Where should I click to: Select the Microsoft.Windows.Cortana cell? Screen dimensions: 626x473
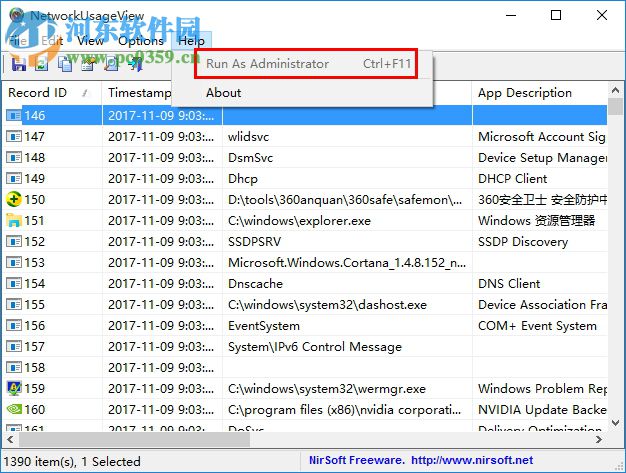pos(347,262)
